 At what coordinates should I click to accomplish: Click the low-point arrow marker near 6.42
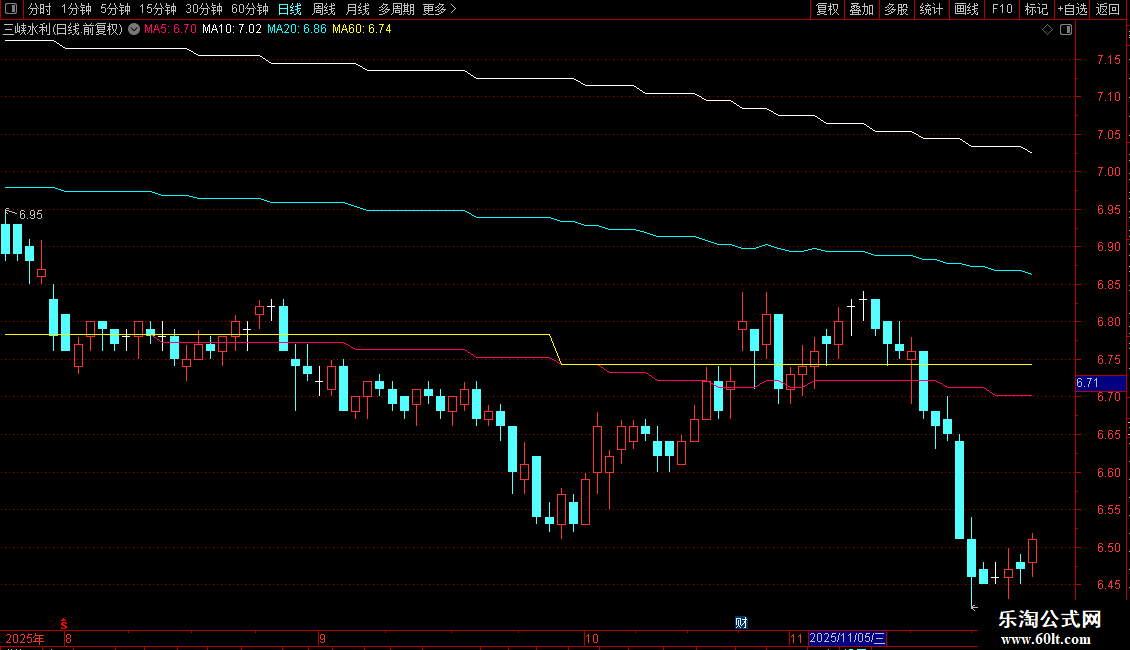(x=974, y=607)
